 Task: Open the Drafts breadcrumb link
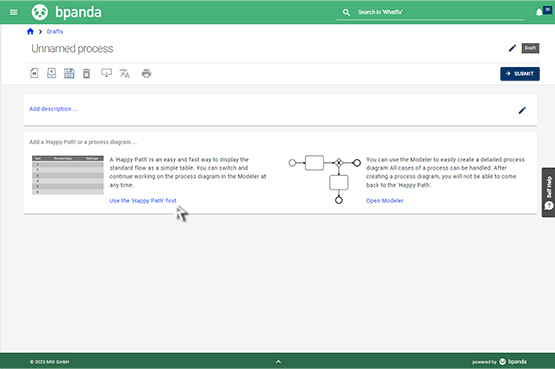point(55,31)
